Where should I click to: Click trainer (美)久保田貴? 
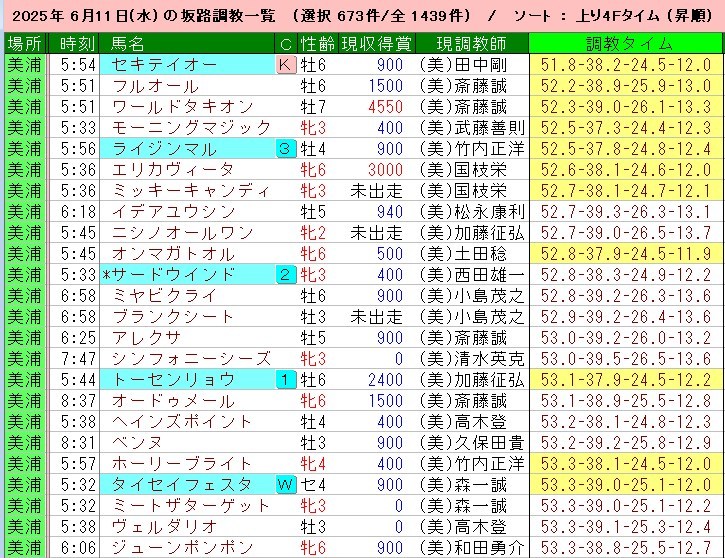pyautogui.click(x=472, y=443)
